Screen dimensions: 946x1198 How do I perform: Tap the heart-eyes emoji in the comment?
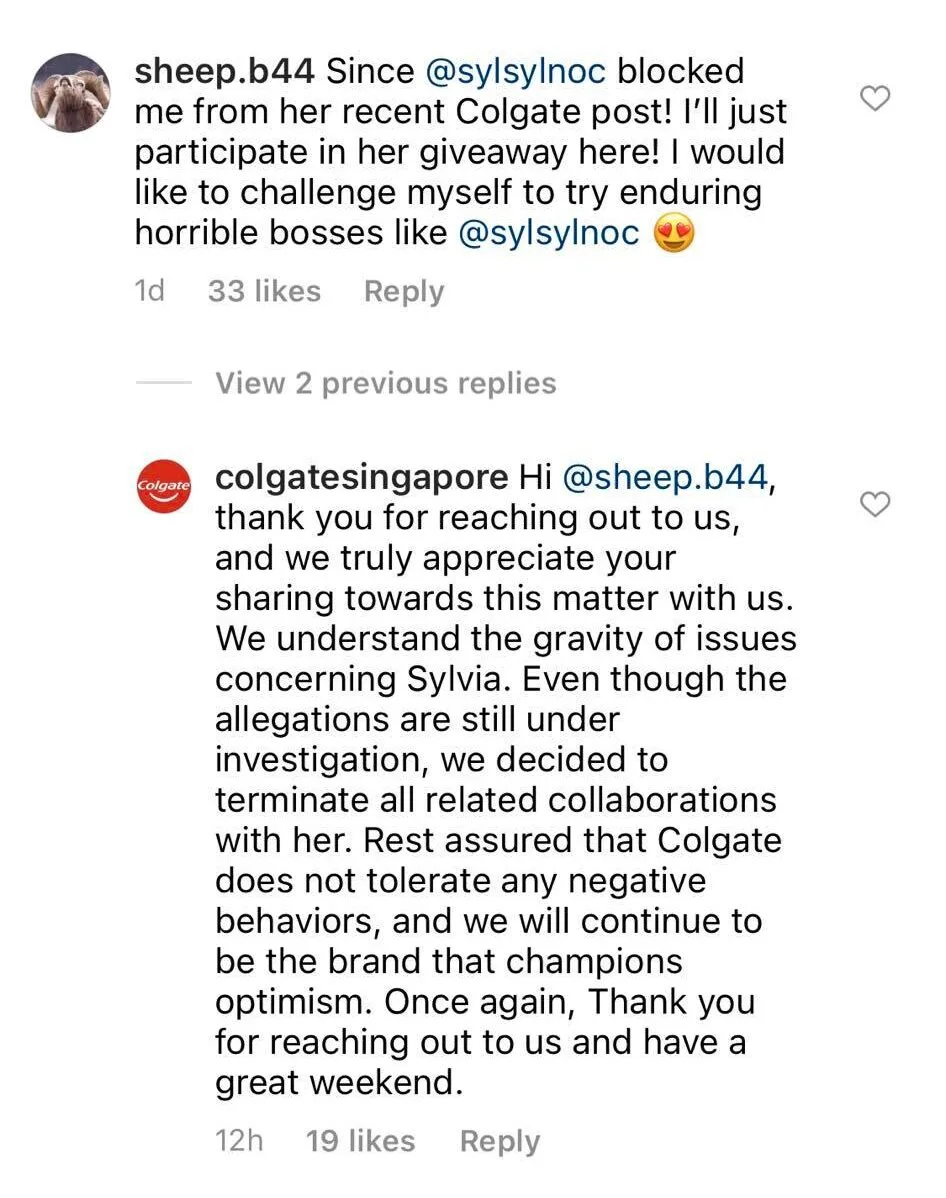tap(675, 233)
